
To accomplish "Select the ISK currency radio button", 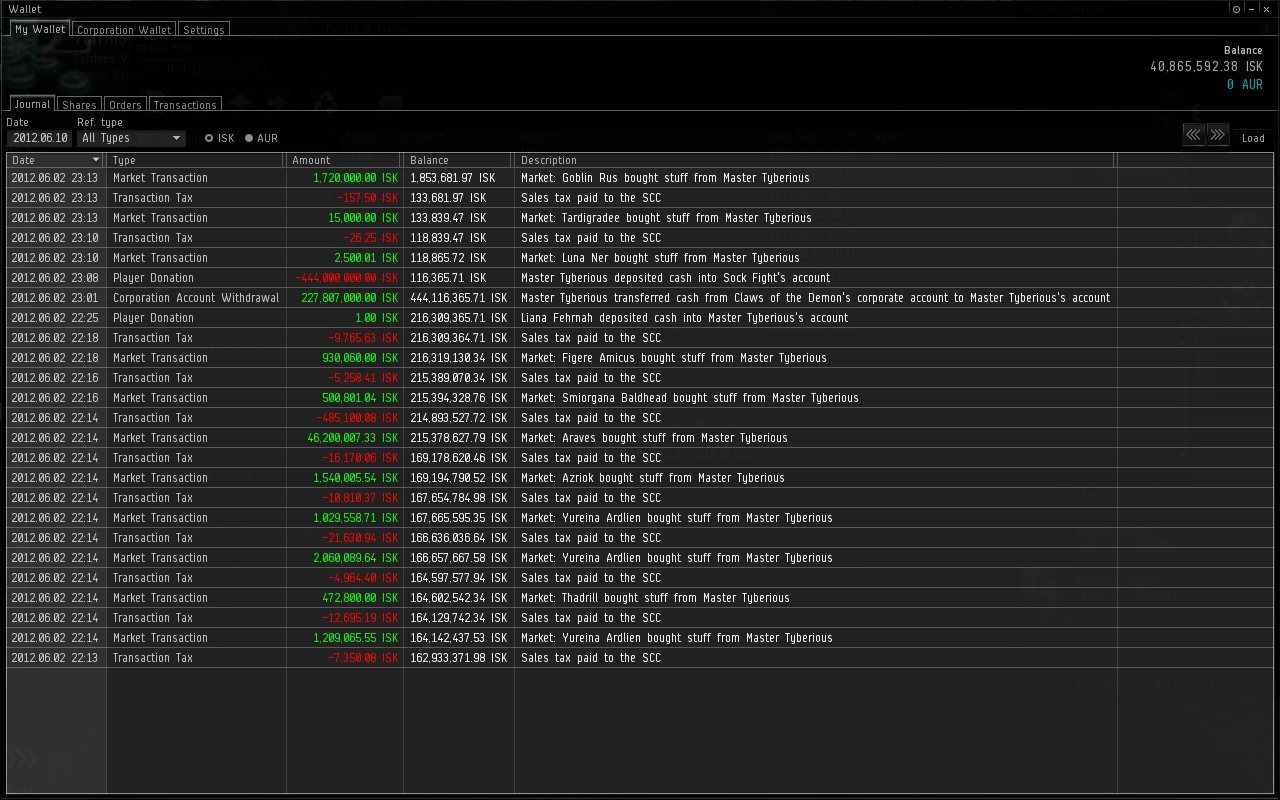I will [x=209, y=138].
